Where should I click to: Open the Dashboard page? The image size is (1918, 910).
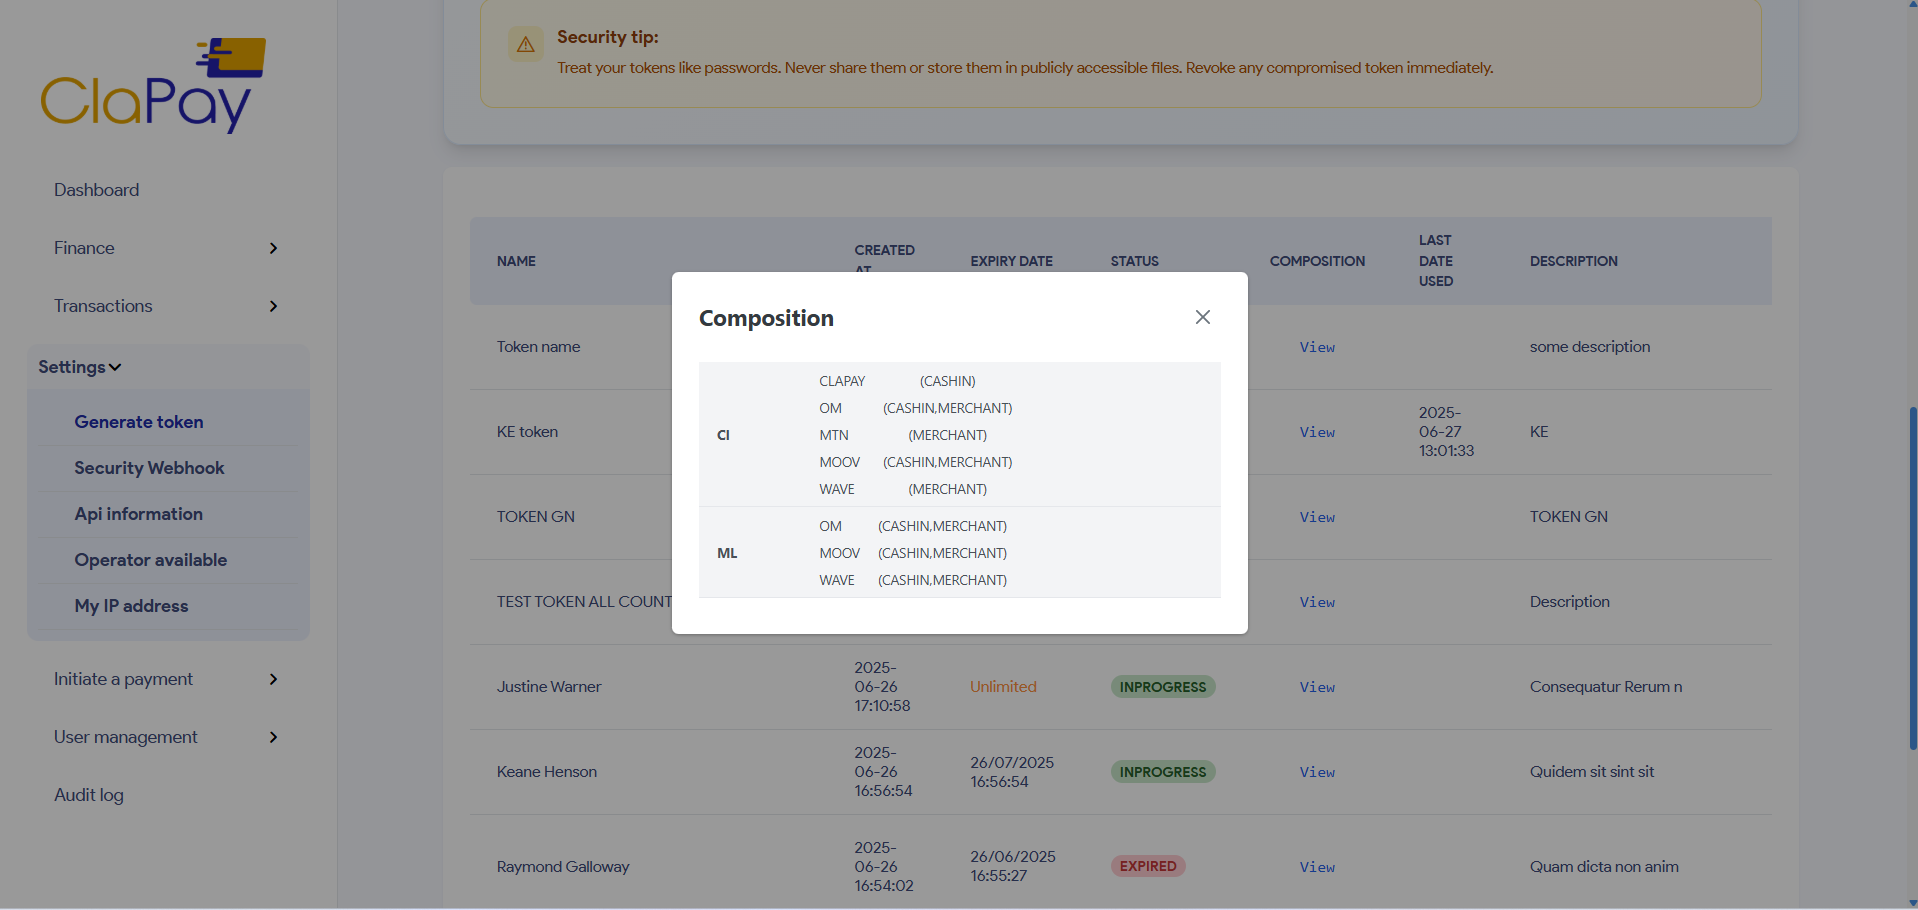tap(96, 190)
